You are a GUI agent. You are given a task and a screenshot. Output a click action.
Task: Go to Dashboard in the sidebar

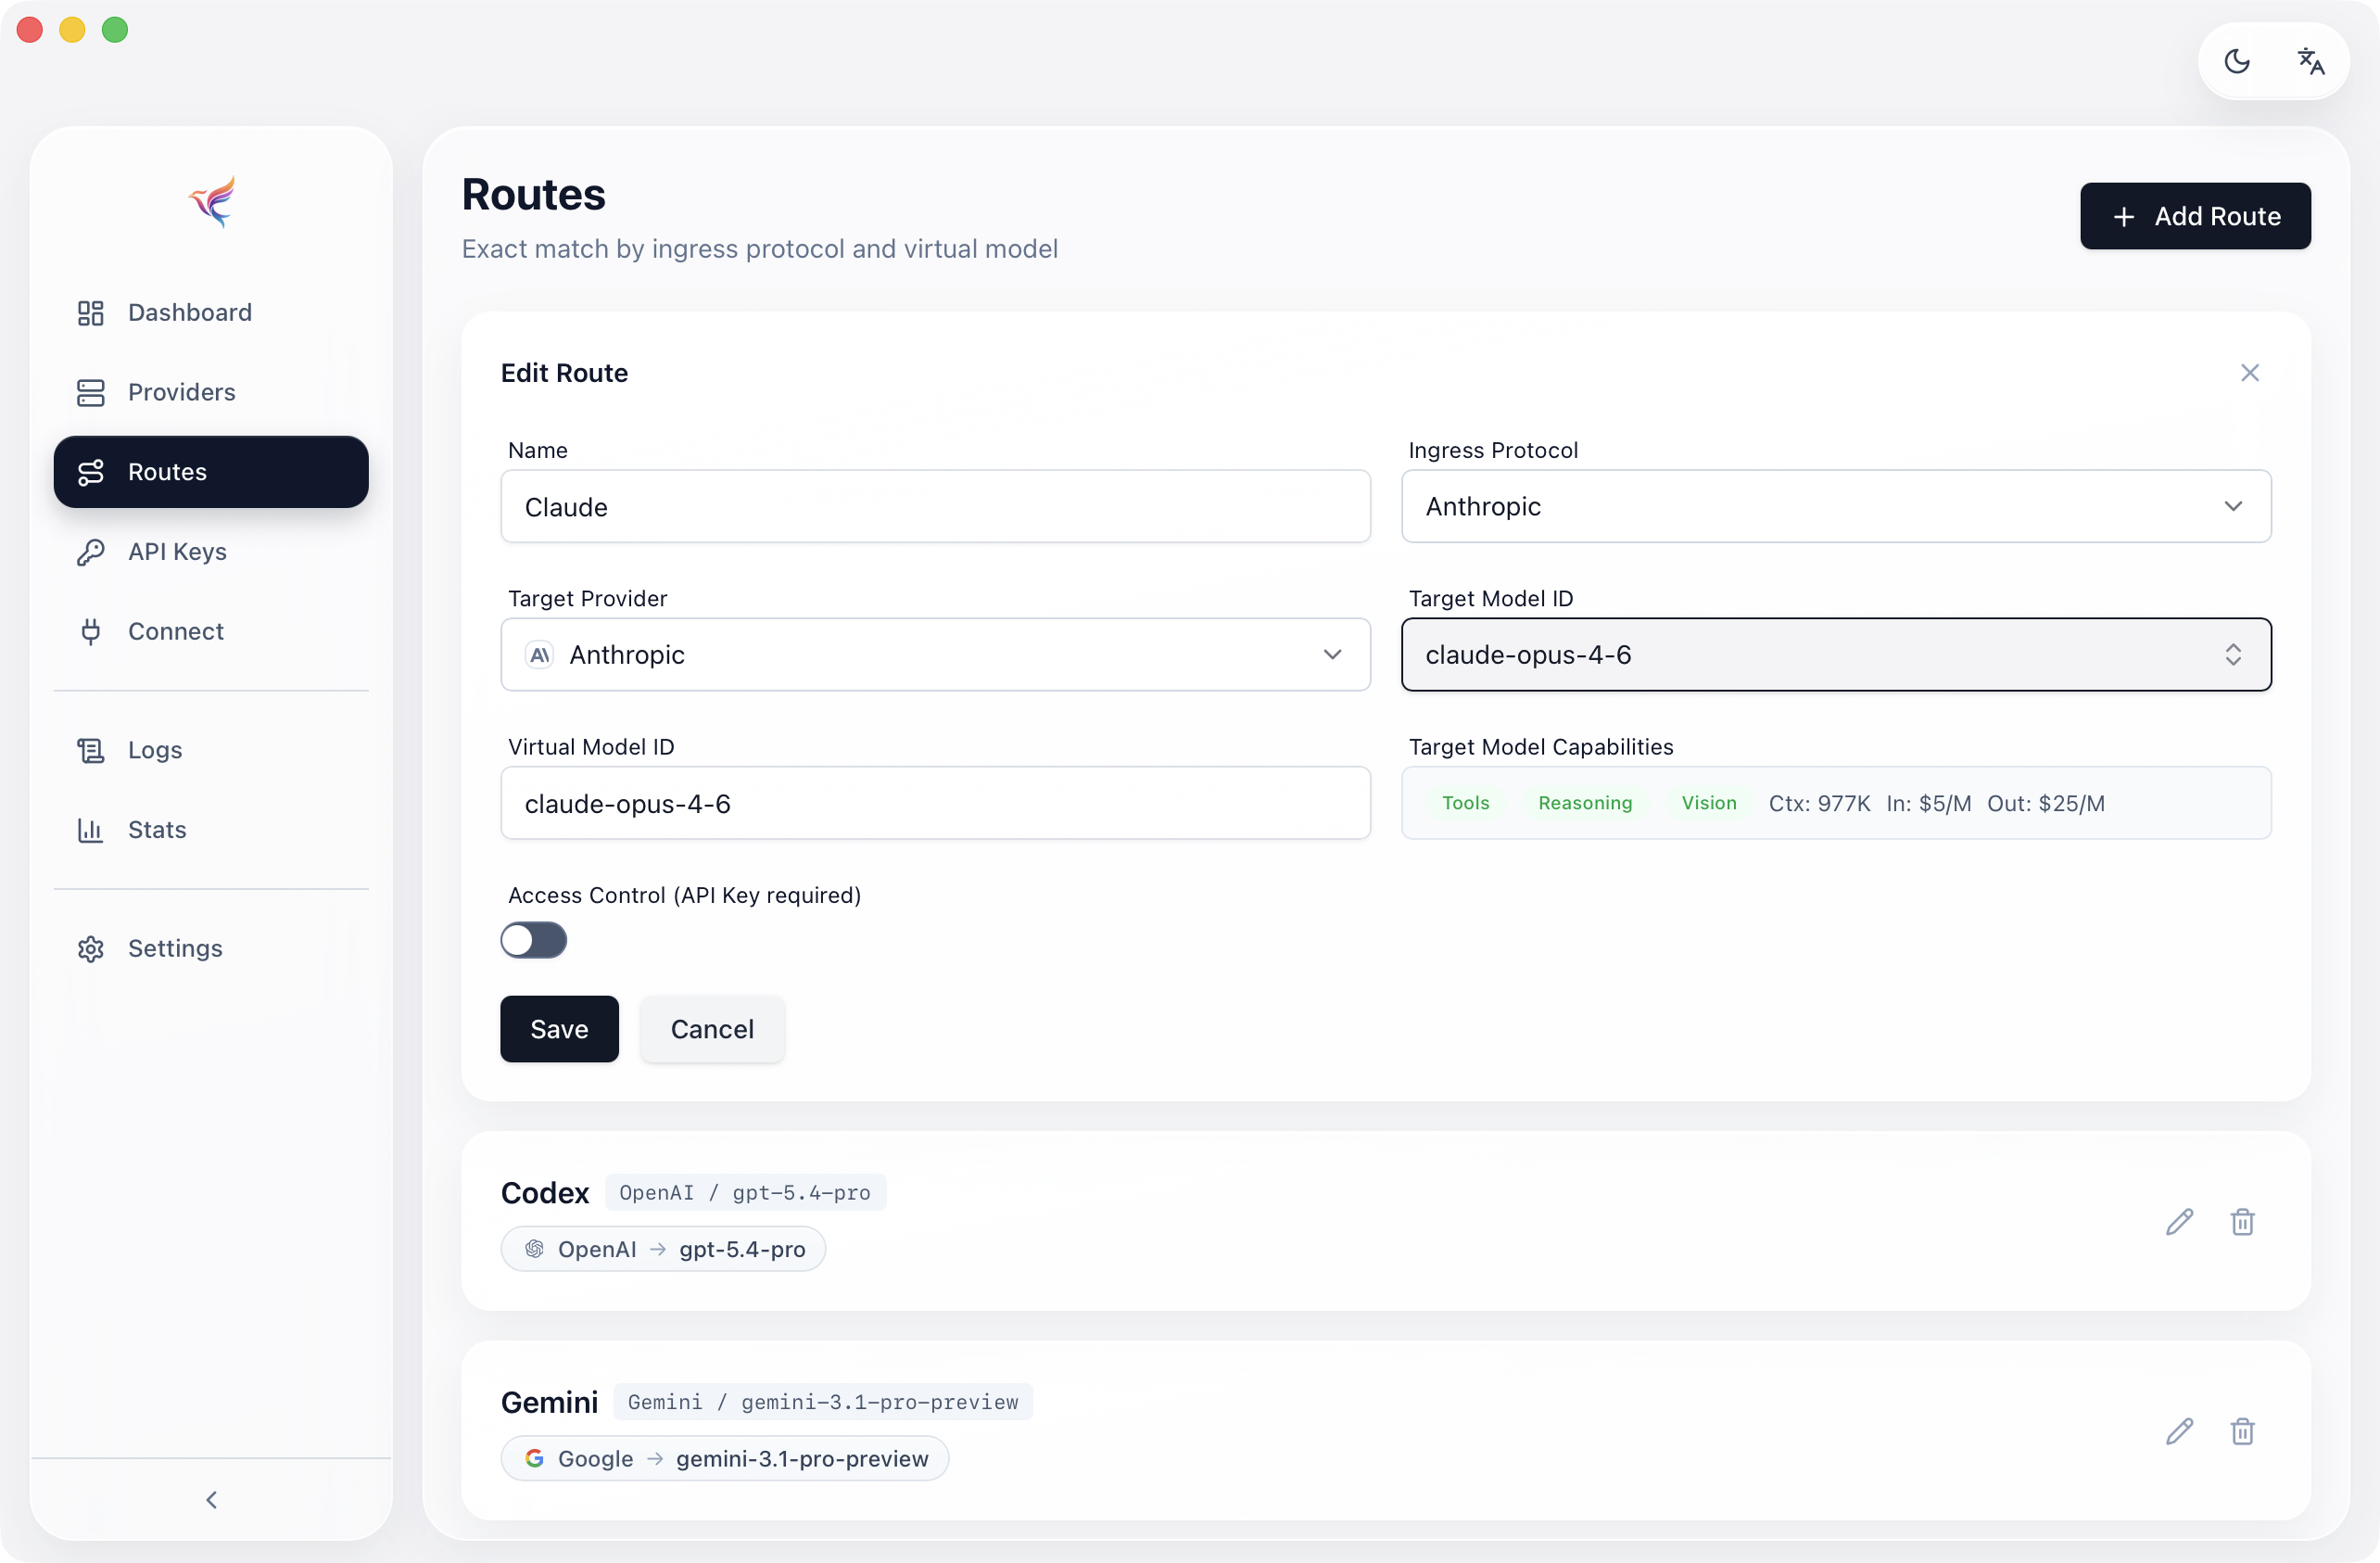pos(211,312)
